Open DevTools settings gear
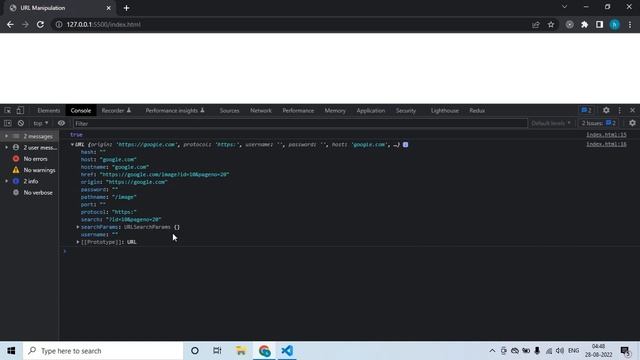Viewport: 640px width, 360px height. (606, 110)
